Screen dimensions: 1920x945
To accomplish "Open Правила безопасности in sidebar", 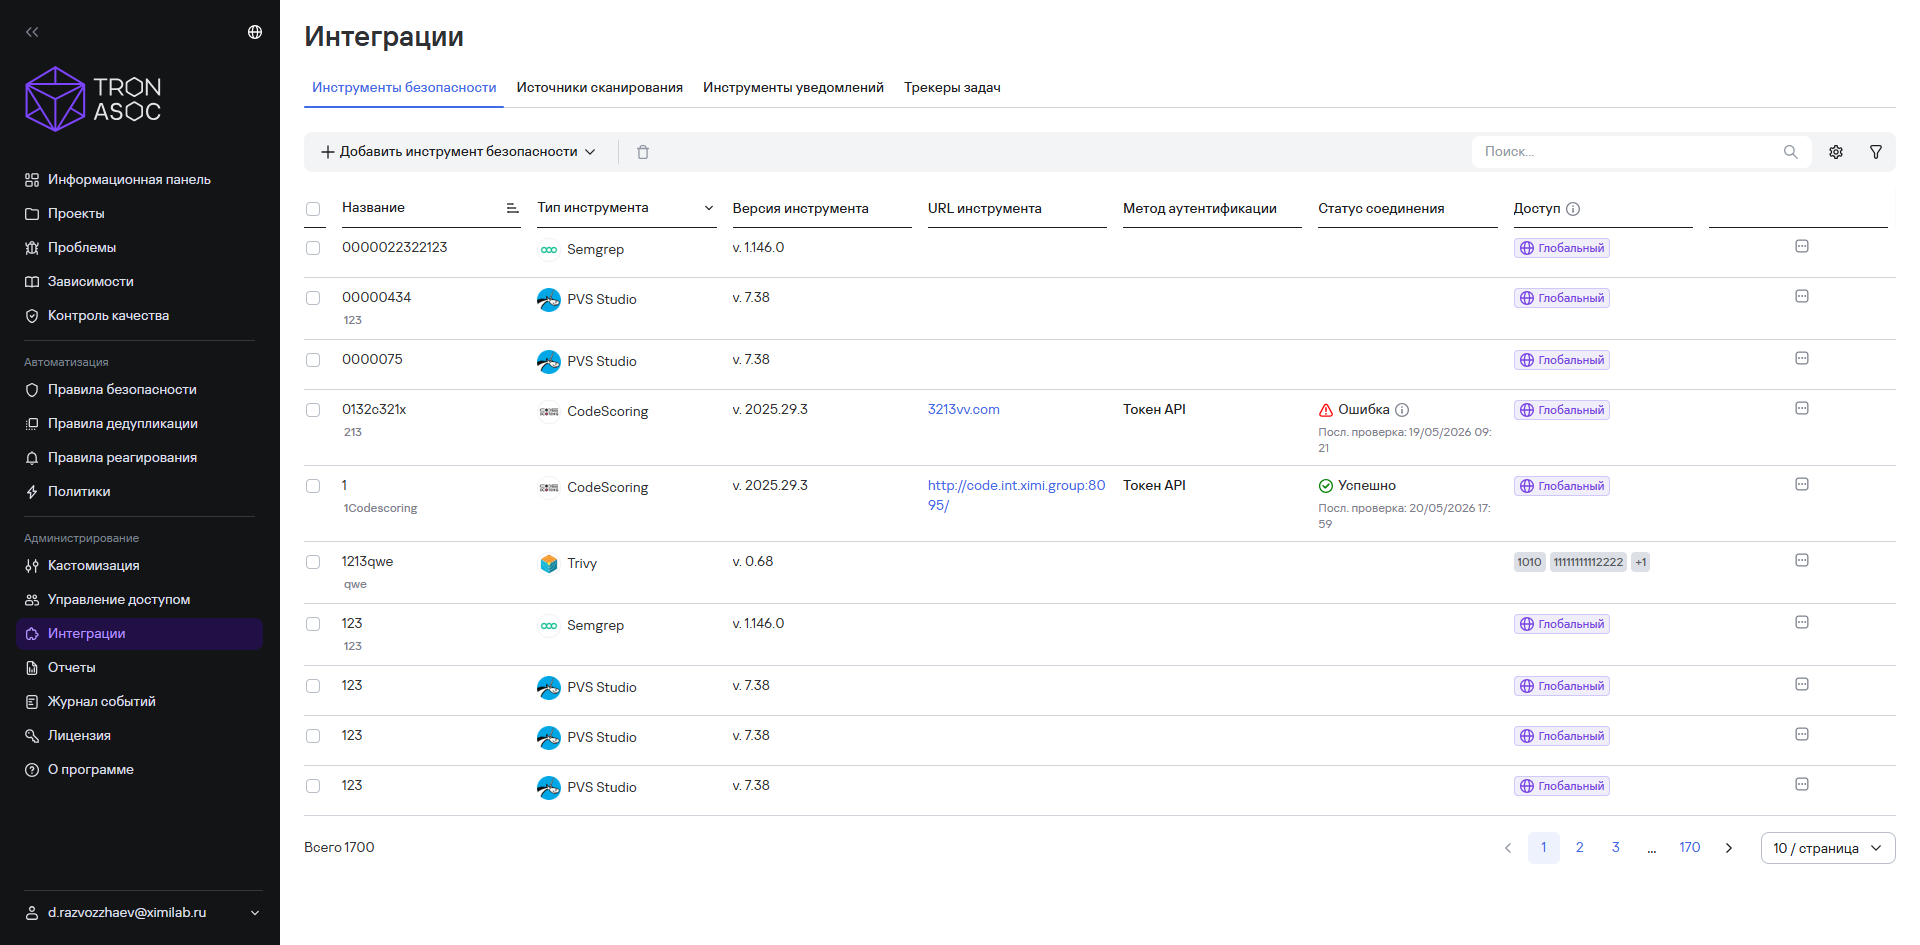I will [122, 390].
